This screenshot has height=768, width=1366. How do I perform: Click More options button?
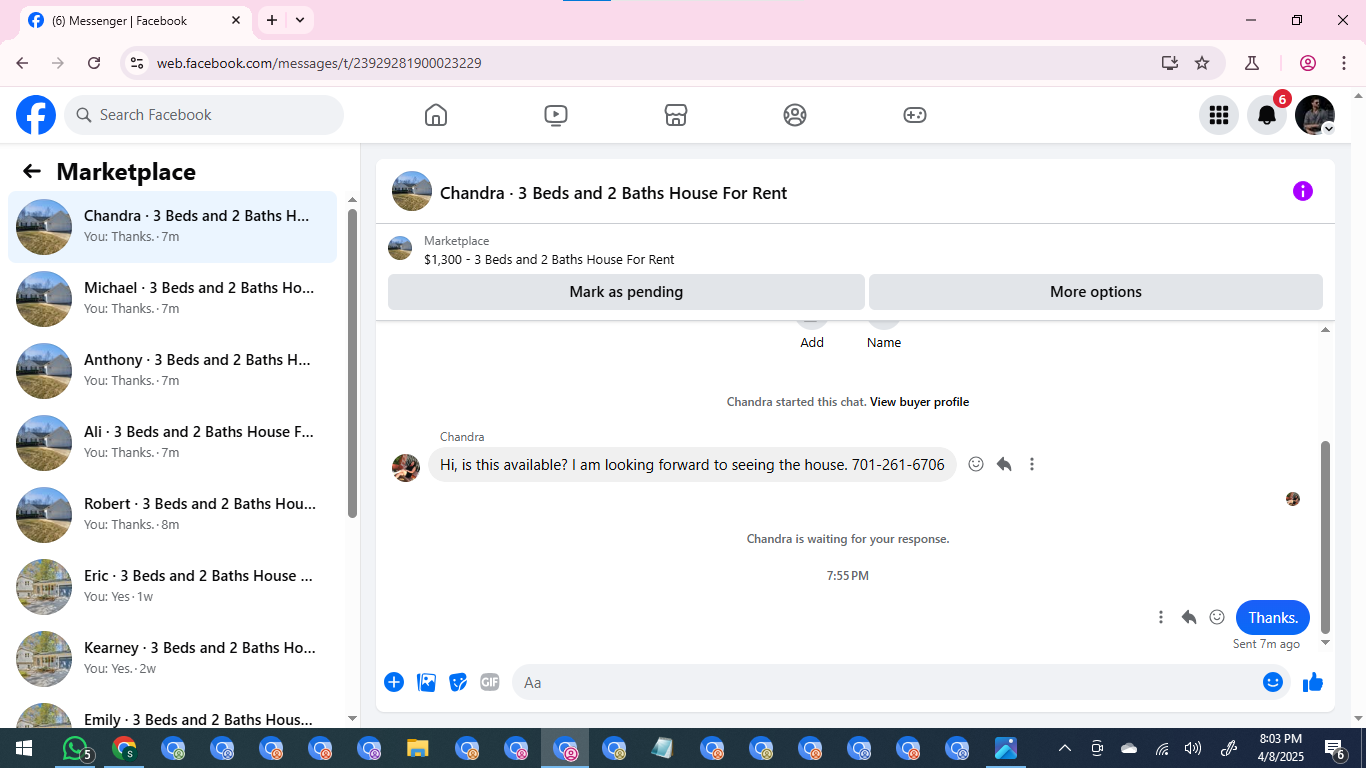1096,292
